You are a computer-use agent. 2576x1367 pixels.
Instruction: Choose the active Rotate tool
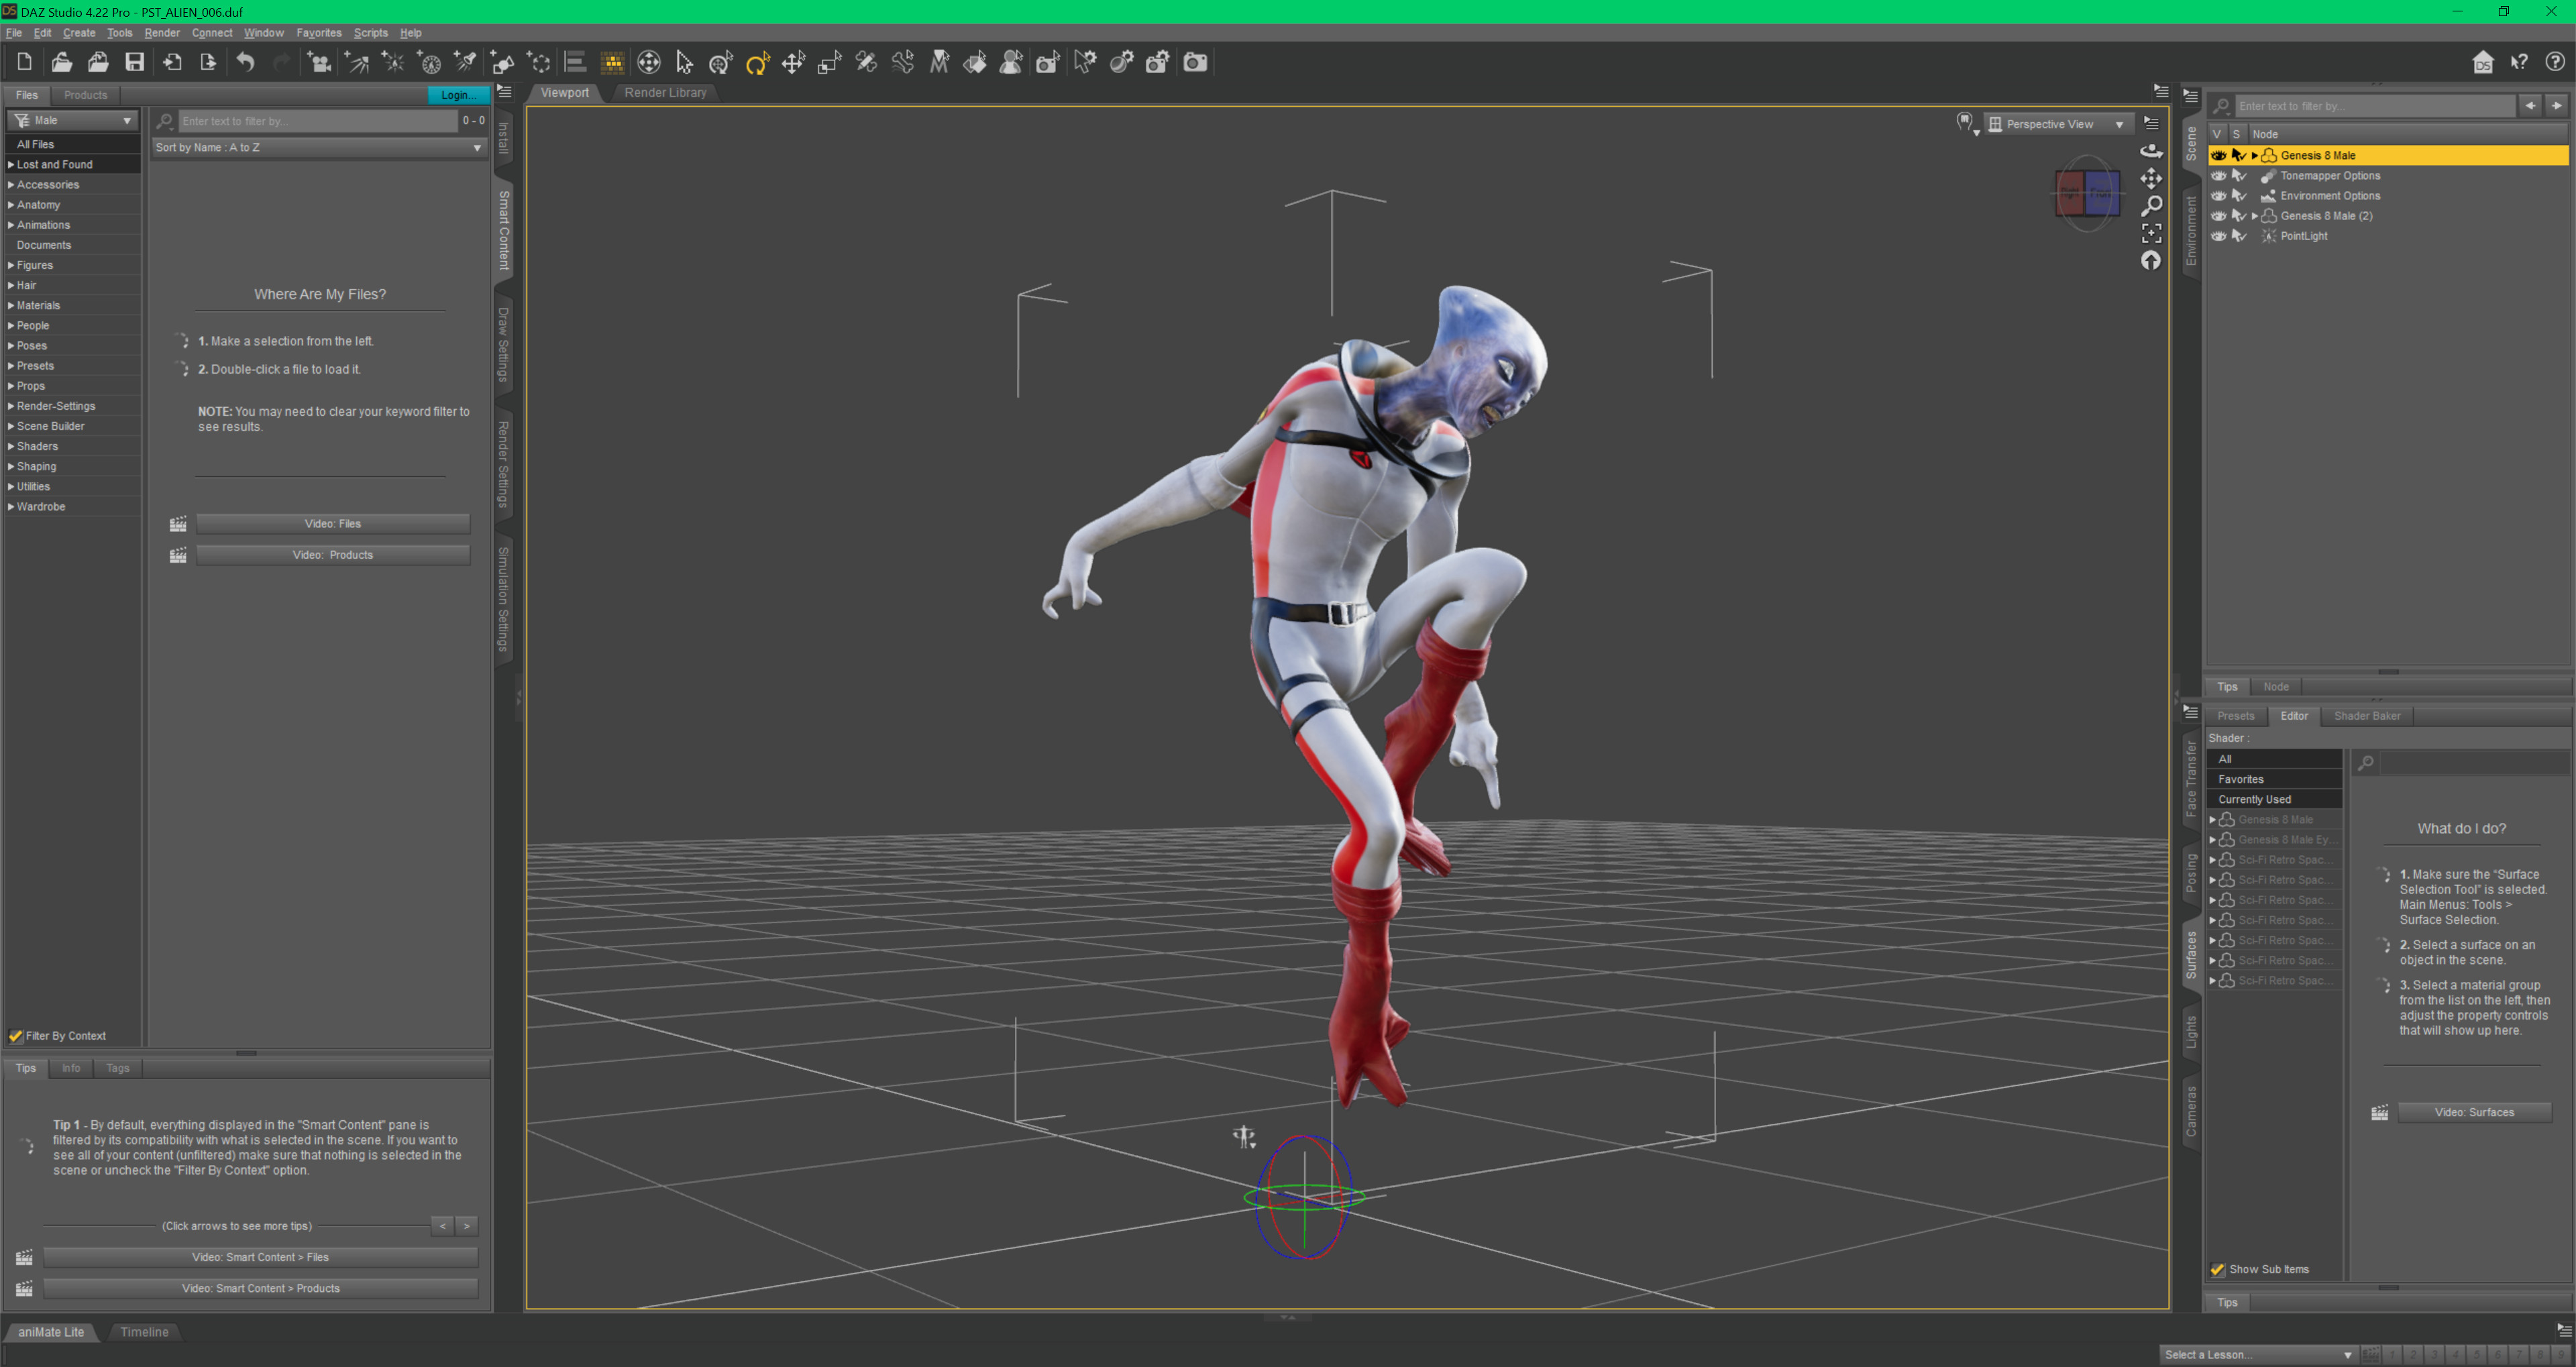coord(757,62)
